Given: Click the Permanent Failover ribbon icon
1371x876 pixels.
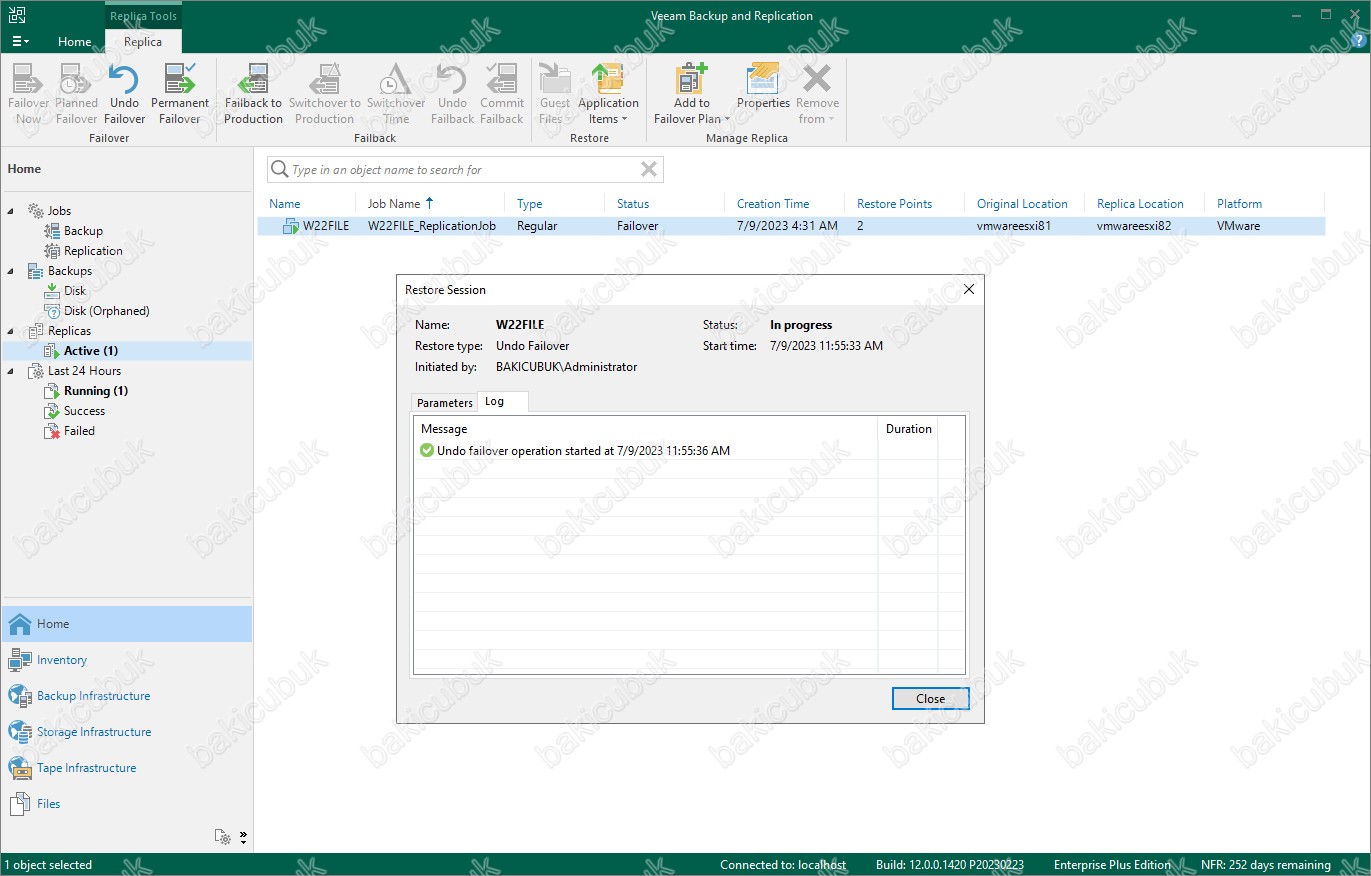Looking at the screenshot, I should 180,95.
